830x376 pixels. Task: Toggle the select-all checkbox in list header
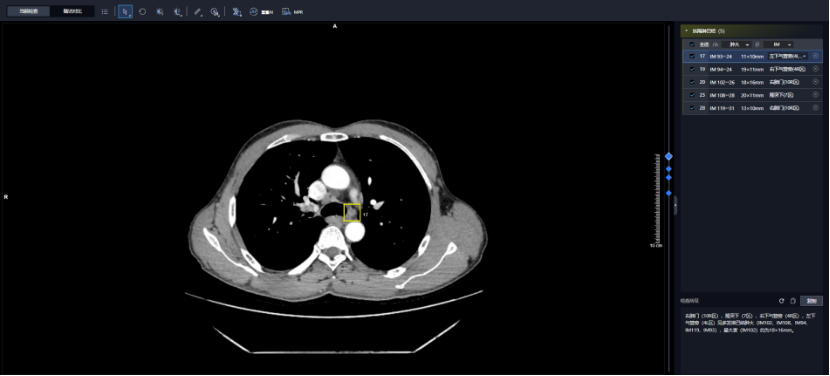[692, 44]
